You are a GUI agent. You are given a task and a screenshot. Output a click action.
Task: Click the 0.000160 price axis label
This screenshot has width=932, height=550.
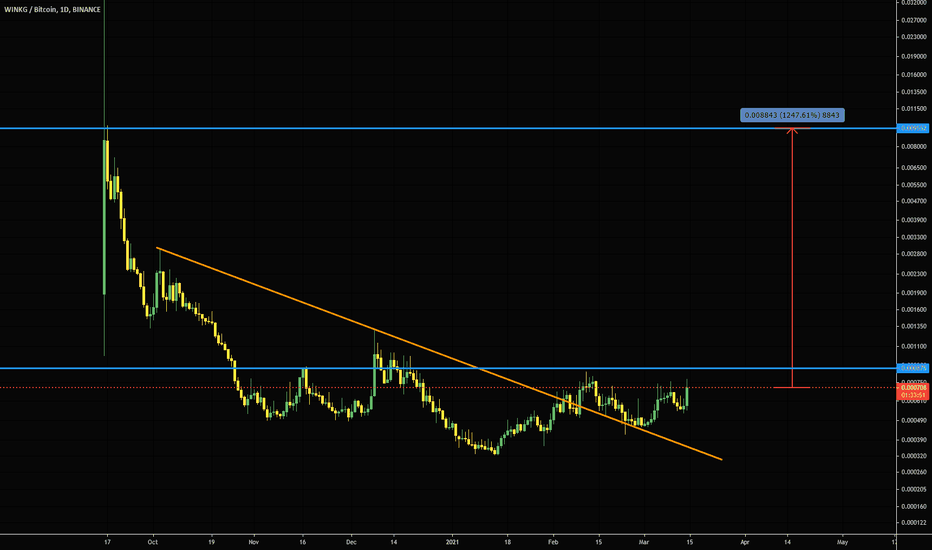[x=914, y=507]
